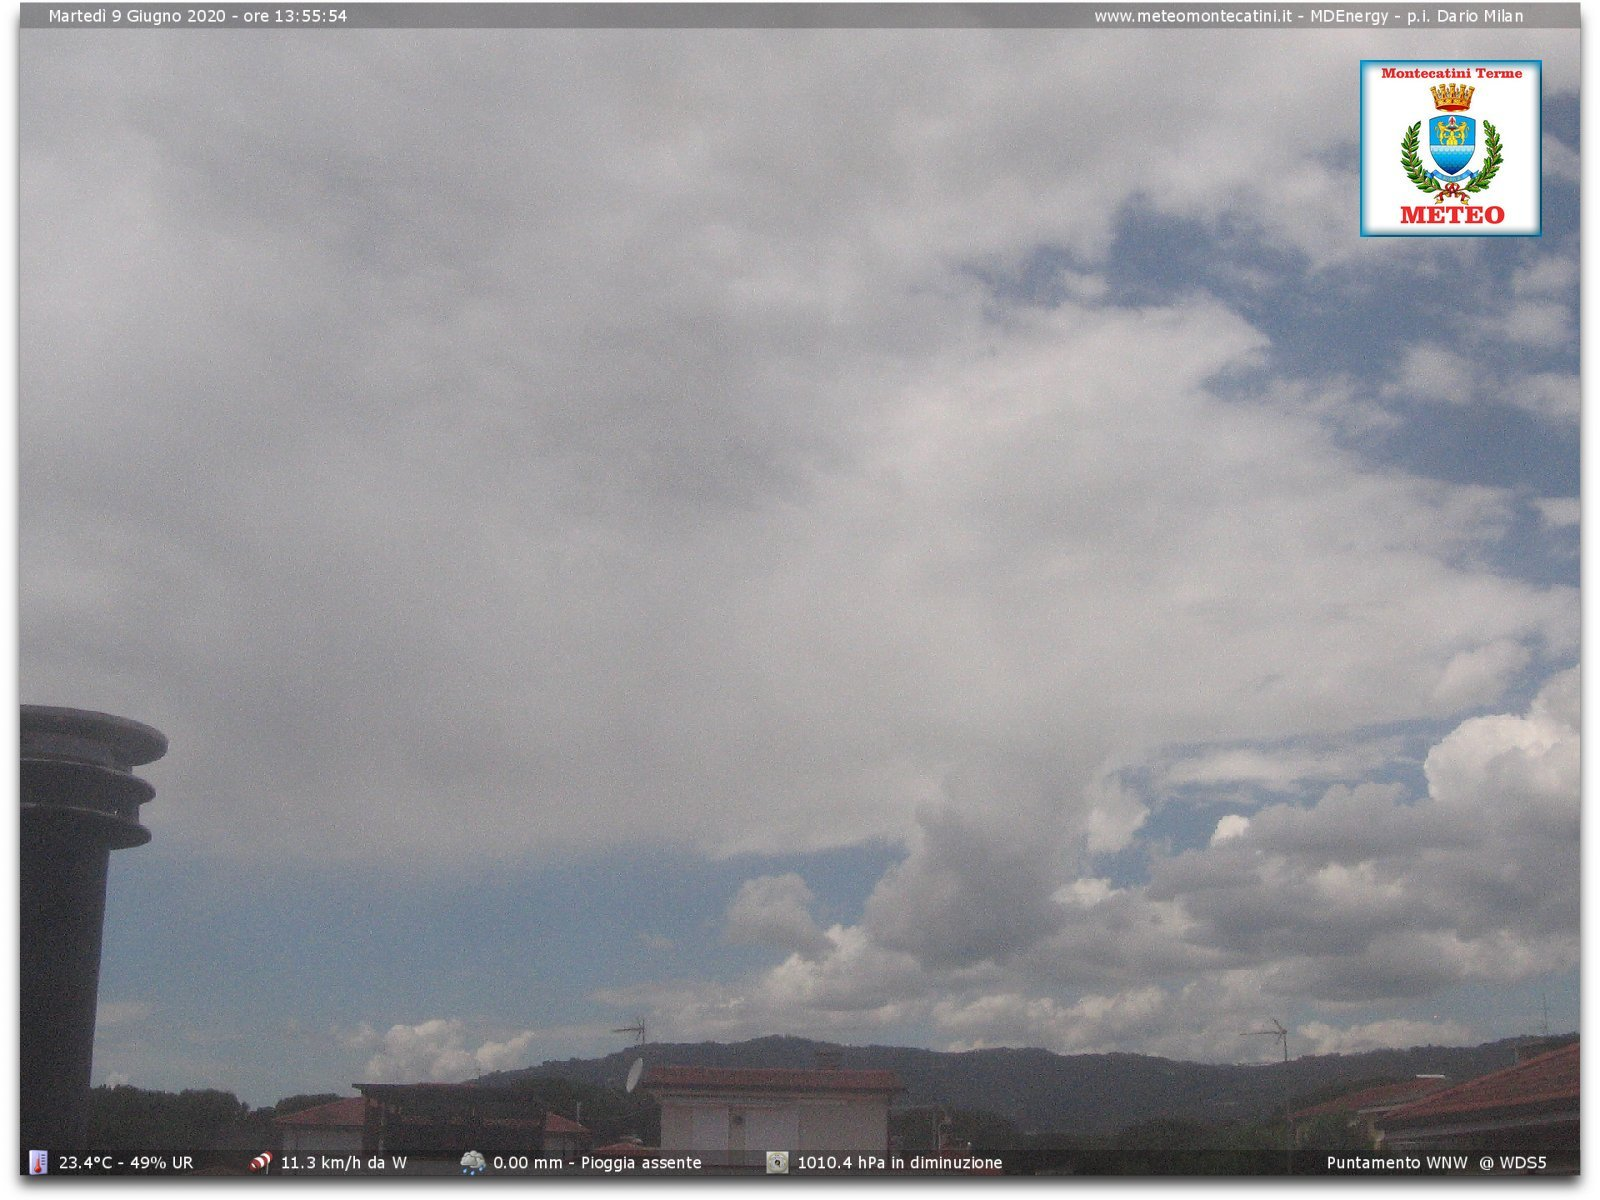Click 'Montecatini Terme' title in logo
This screenshot has width=1600, height=1200.
point(1451,73)
